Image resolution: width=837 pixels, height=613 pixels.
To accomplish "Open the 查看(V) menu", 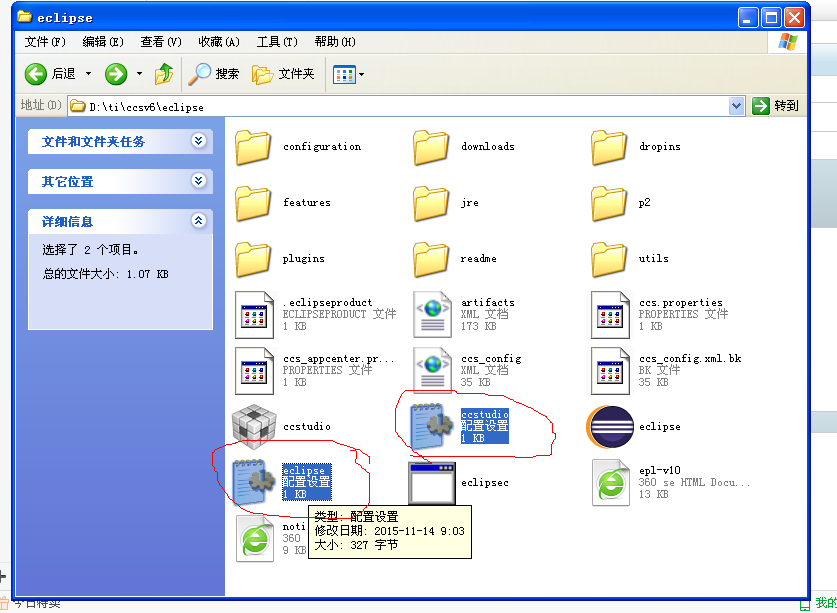I will (x=161, y=42).
